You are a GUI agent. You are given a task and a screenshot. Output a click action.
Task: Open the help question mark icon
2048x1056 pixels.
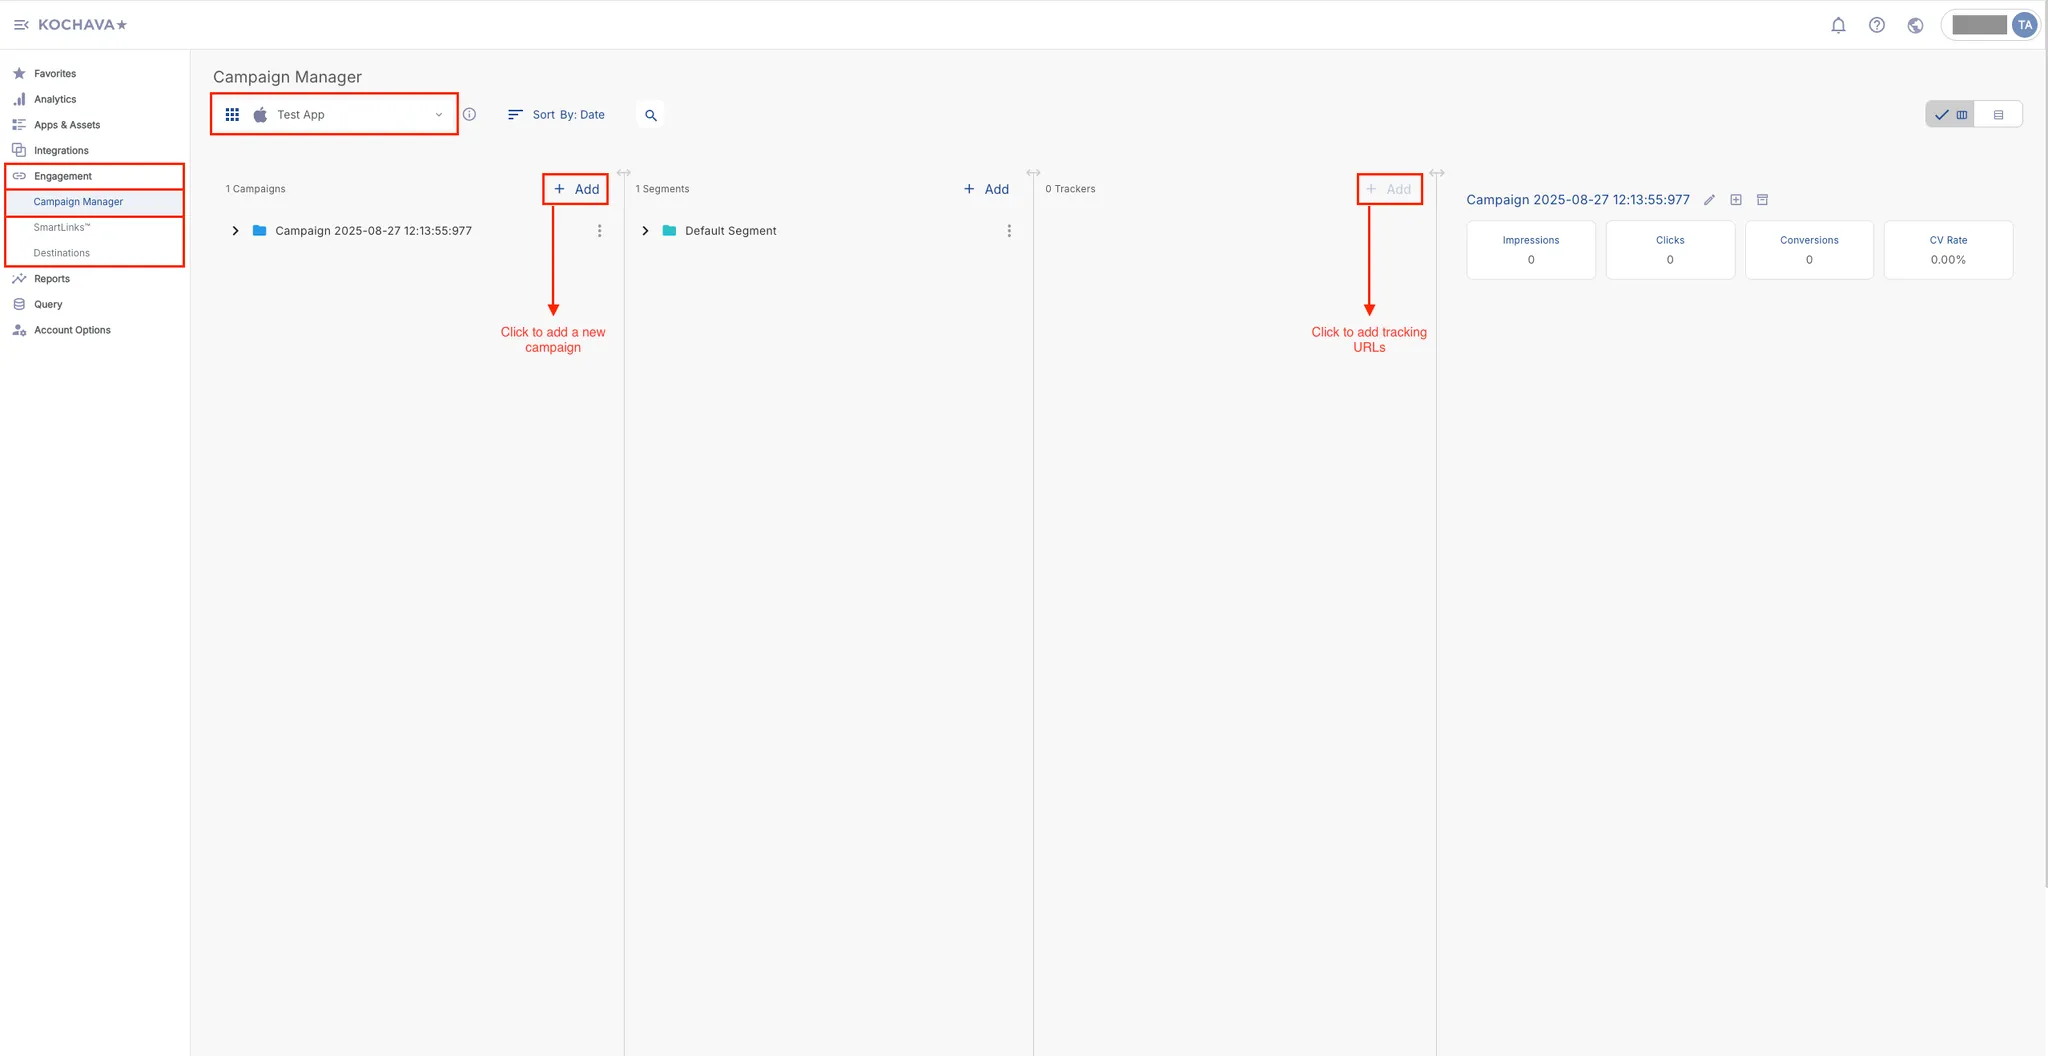(1877, 25)
